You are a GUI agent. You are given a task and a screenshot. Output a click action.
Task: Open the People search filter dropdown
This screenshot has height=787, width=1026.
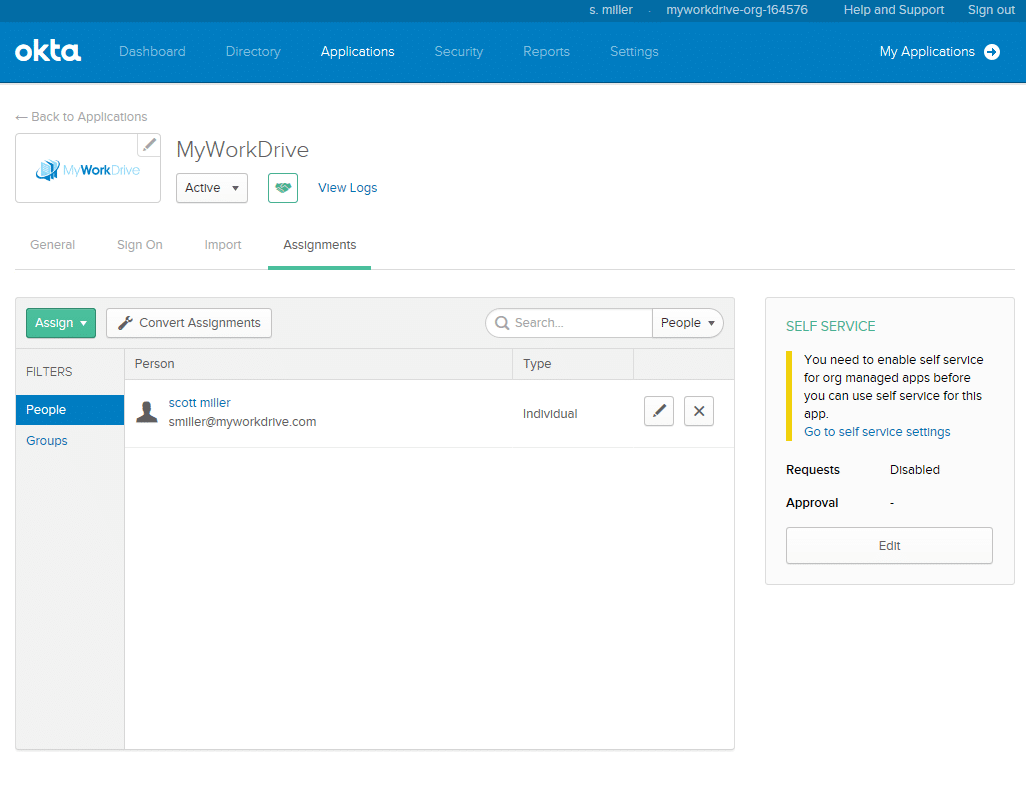[x=688, y=323]
